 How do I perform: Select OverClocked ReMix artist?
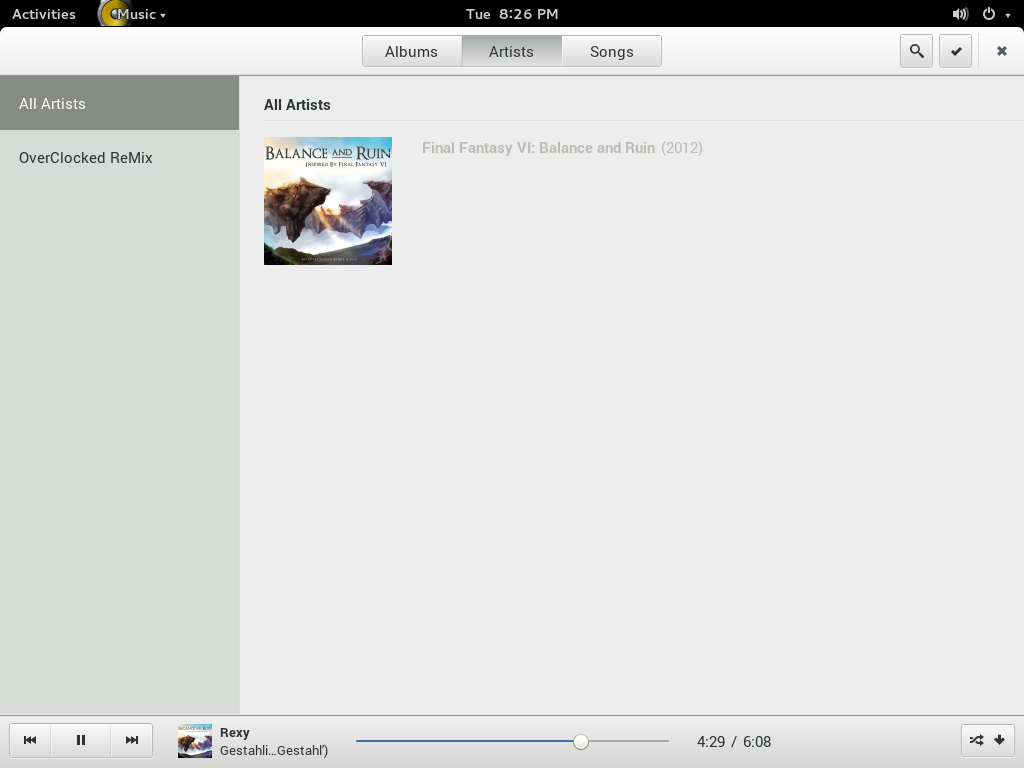pos(120,157)
